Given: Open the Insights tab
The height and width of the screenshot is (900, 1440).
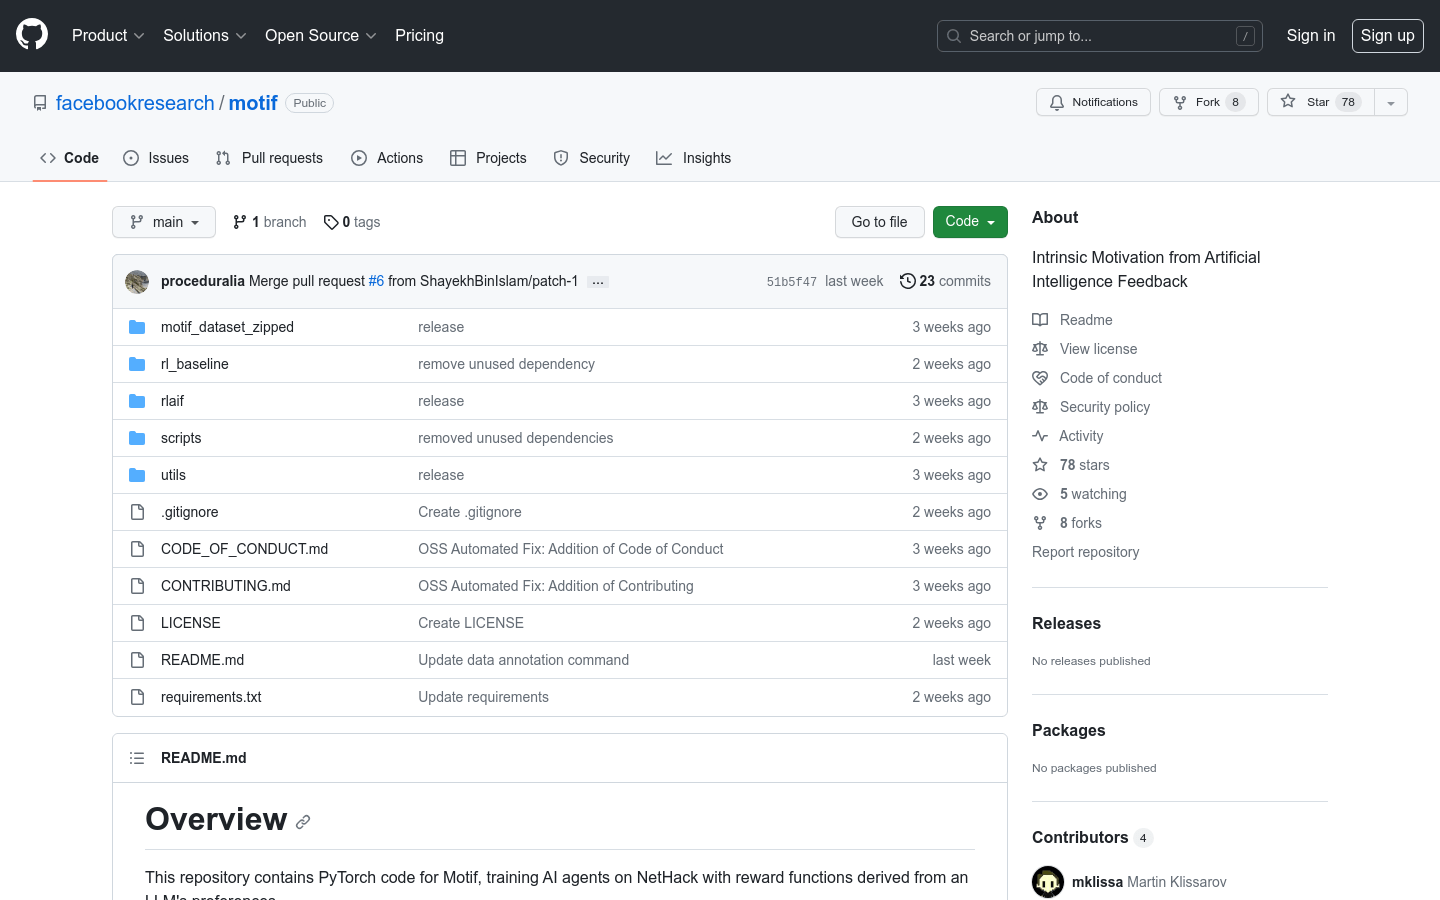Looking at the screenshot, I should [x=694, y=158].
